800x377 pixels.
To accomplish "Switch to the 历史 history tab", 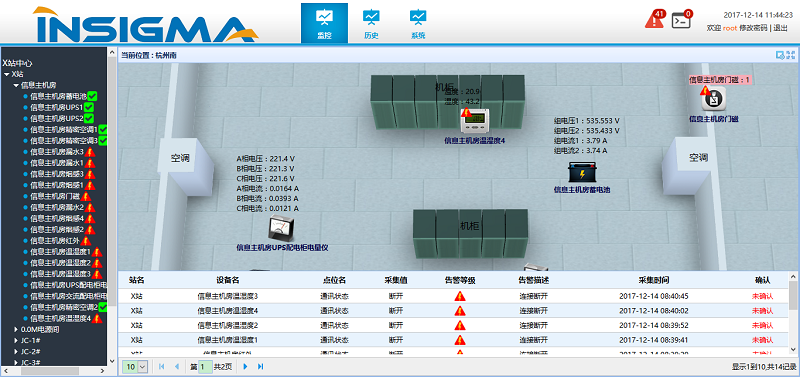I will [371, 23].
